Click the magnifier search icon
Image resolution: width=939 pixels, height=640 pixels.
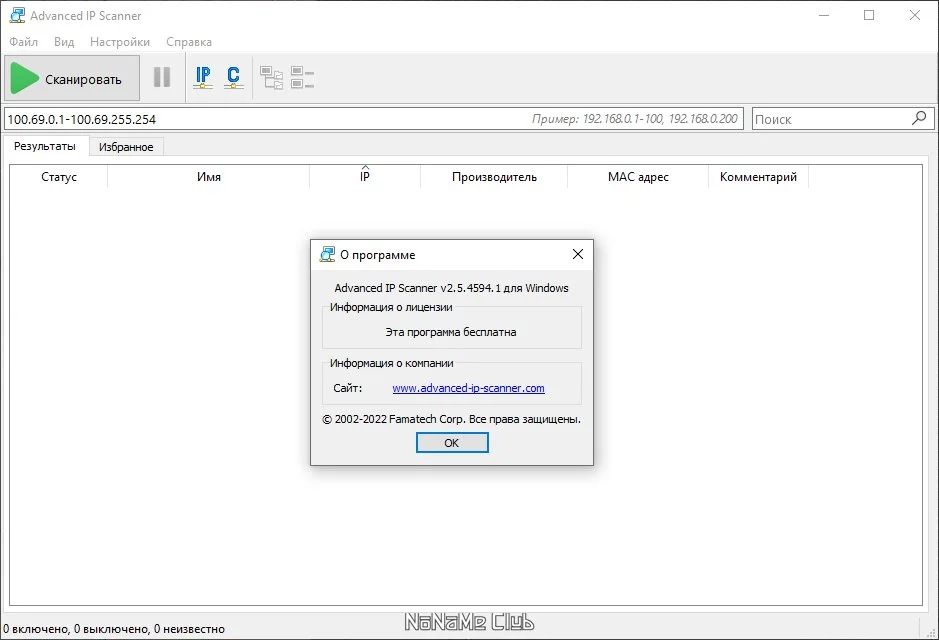coord(919,118)
